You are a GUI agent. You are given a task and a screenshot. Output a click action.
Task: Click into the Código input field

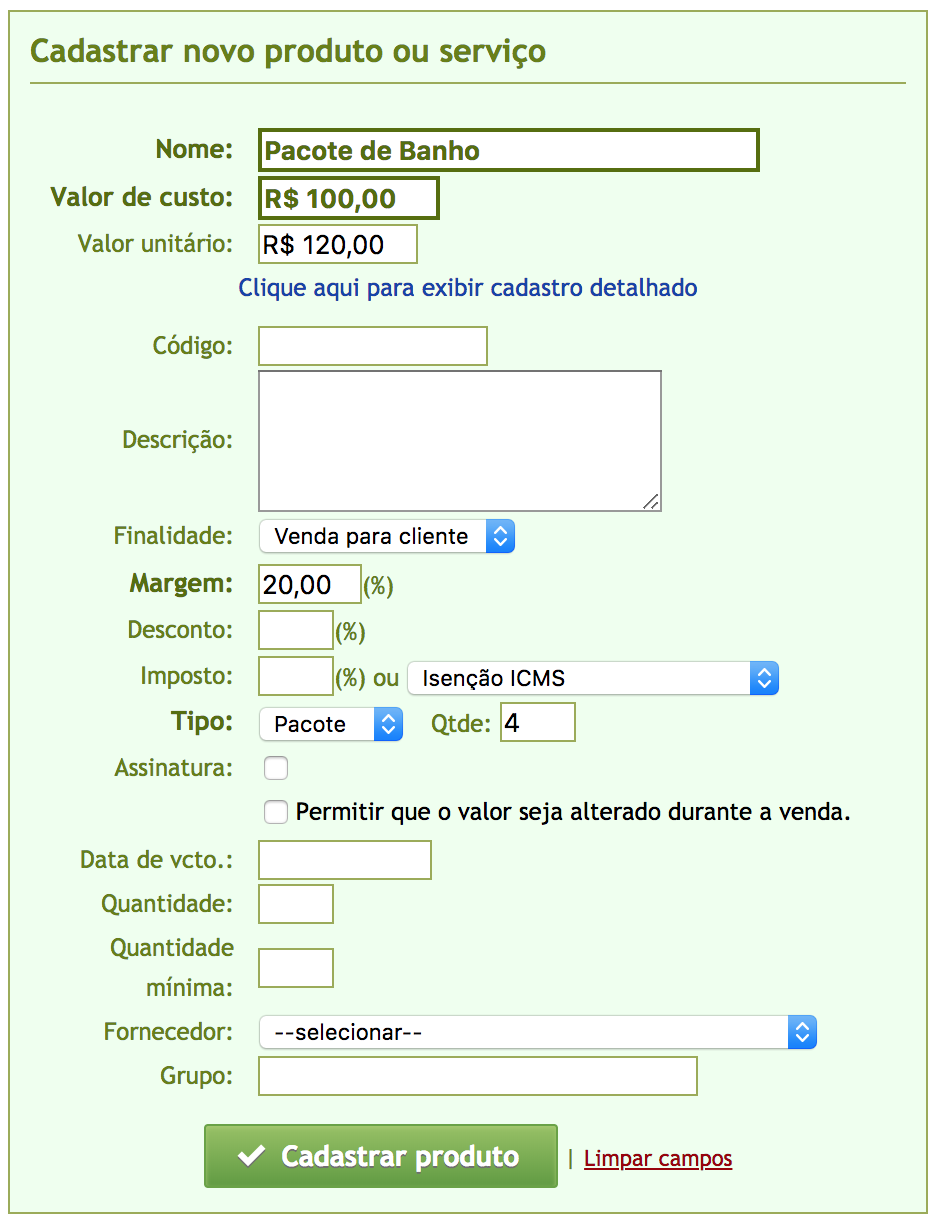[x=373, y=346]
